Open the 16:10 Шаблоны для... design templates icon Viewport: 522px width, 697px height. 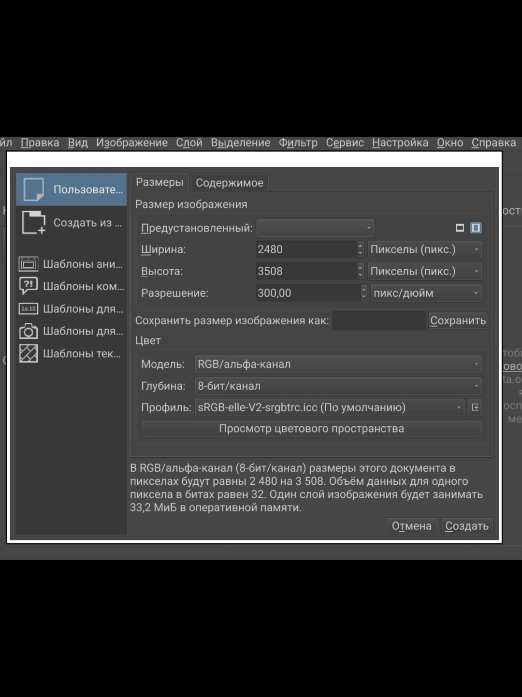tap(28, 308)
